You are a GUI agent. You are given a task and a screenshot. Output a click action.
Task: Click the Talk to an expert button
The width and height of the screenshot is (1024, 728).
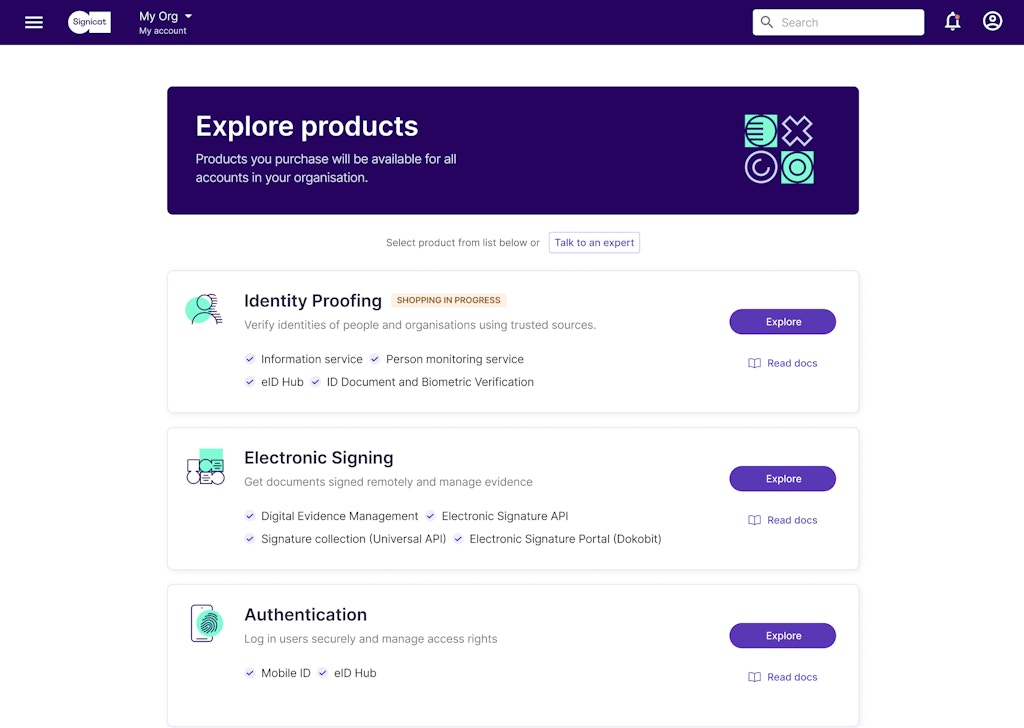pos(594,242)
